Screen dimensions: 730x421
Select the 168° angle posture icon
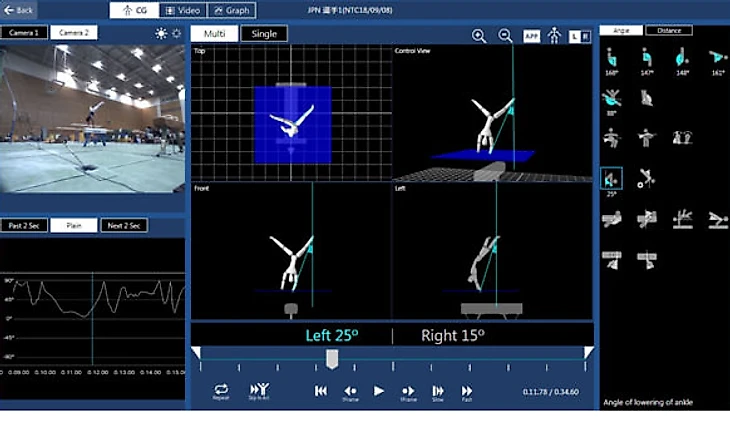pyautogui.click(x=611, y=59)
